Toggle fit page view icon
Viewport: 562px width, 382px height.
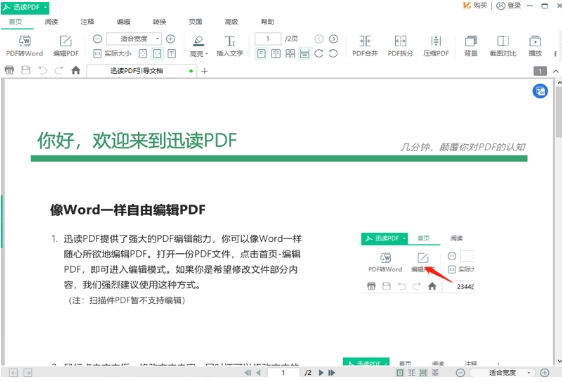143,54
